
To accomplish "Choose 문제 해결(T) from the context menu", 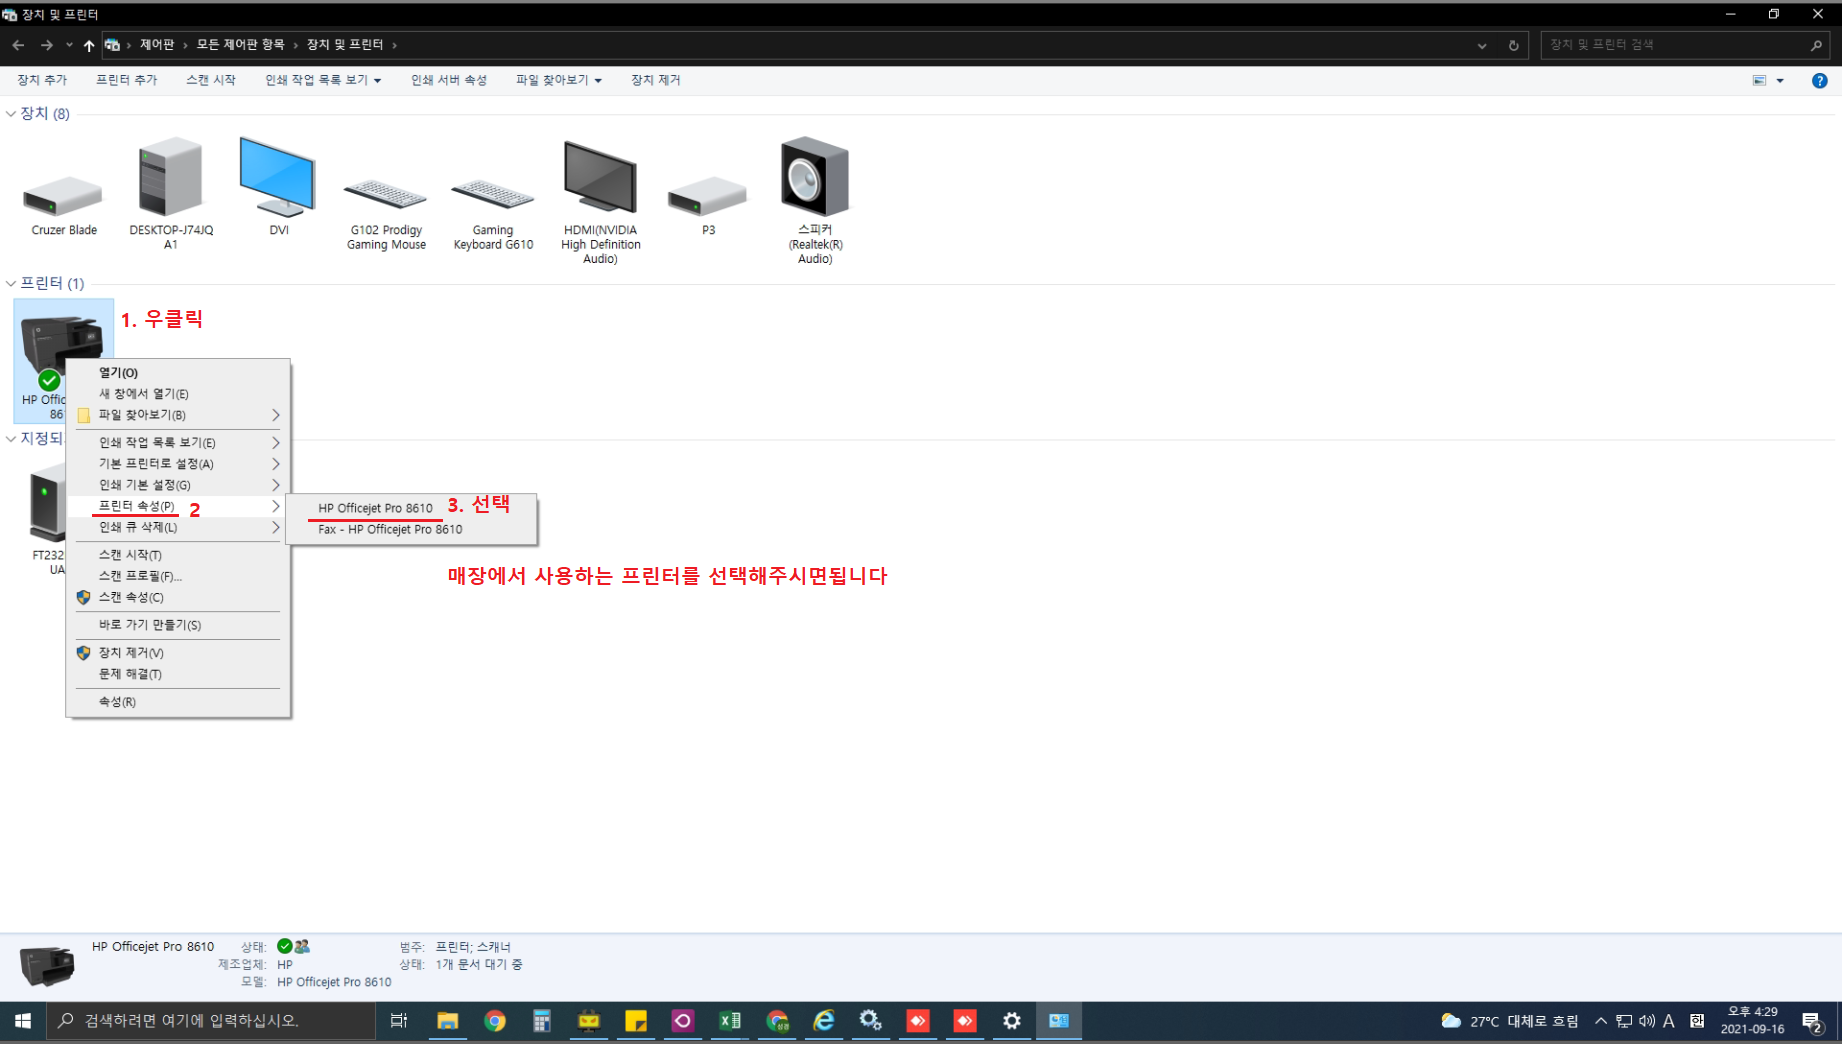I will [x=178, y=674].
